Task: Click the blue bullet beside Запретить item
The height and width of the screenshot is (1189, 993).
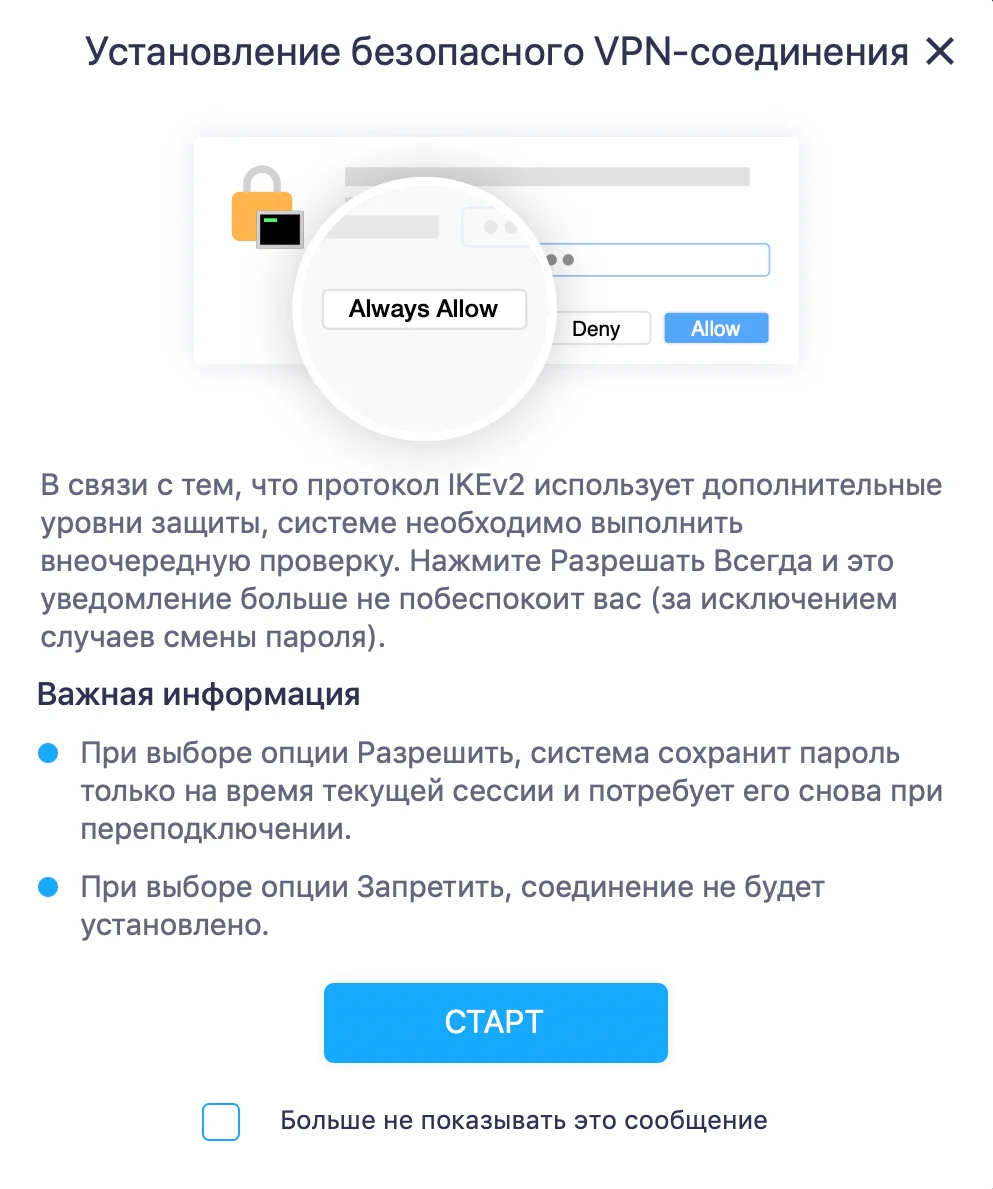Action: (x=49, y=886)
